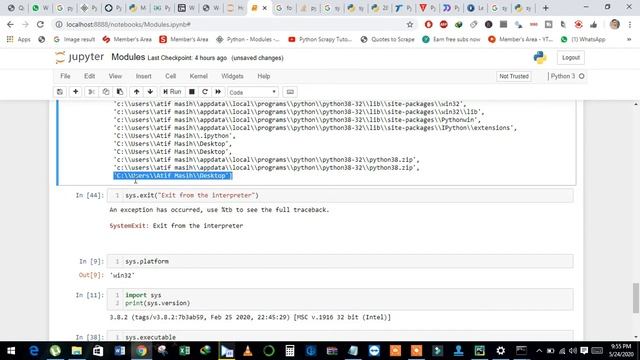The height and width of the screenshot is (360, 640).
Task: Open Word from taskbar
Action: (120, 351)
